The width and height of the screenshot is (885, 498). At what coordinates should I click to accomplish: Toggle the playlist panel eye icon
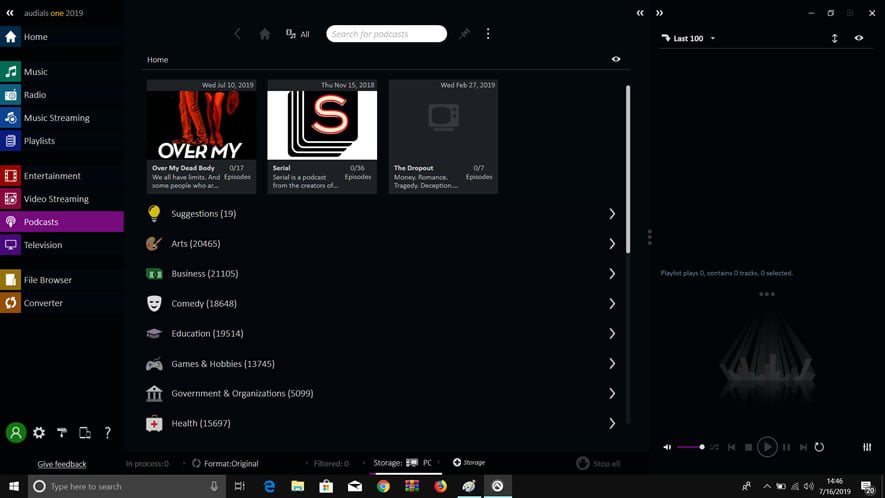coord(858,38)
